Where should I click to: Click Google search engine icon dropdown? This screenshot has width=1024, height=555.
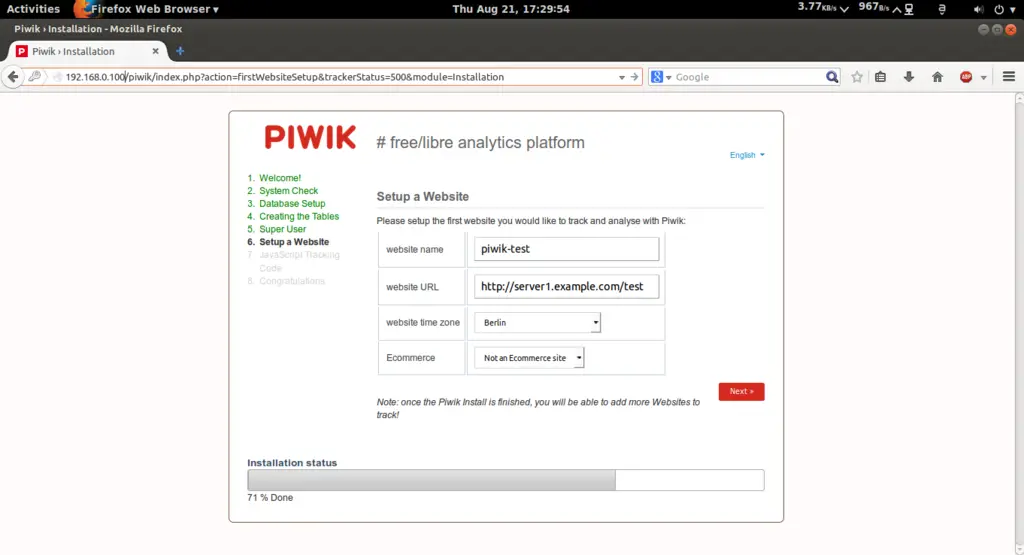pyautogui.click(x=660, y=77)
